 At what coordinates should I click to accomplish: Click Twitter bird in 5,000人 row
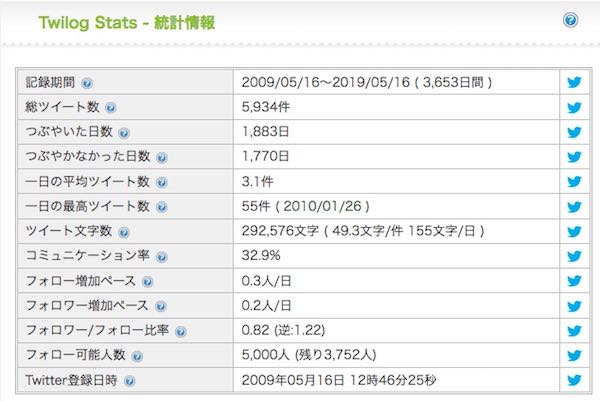[574, 355]
